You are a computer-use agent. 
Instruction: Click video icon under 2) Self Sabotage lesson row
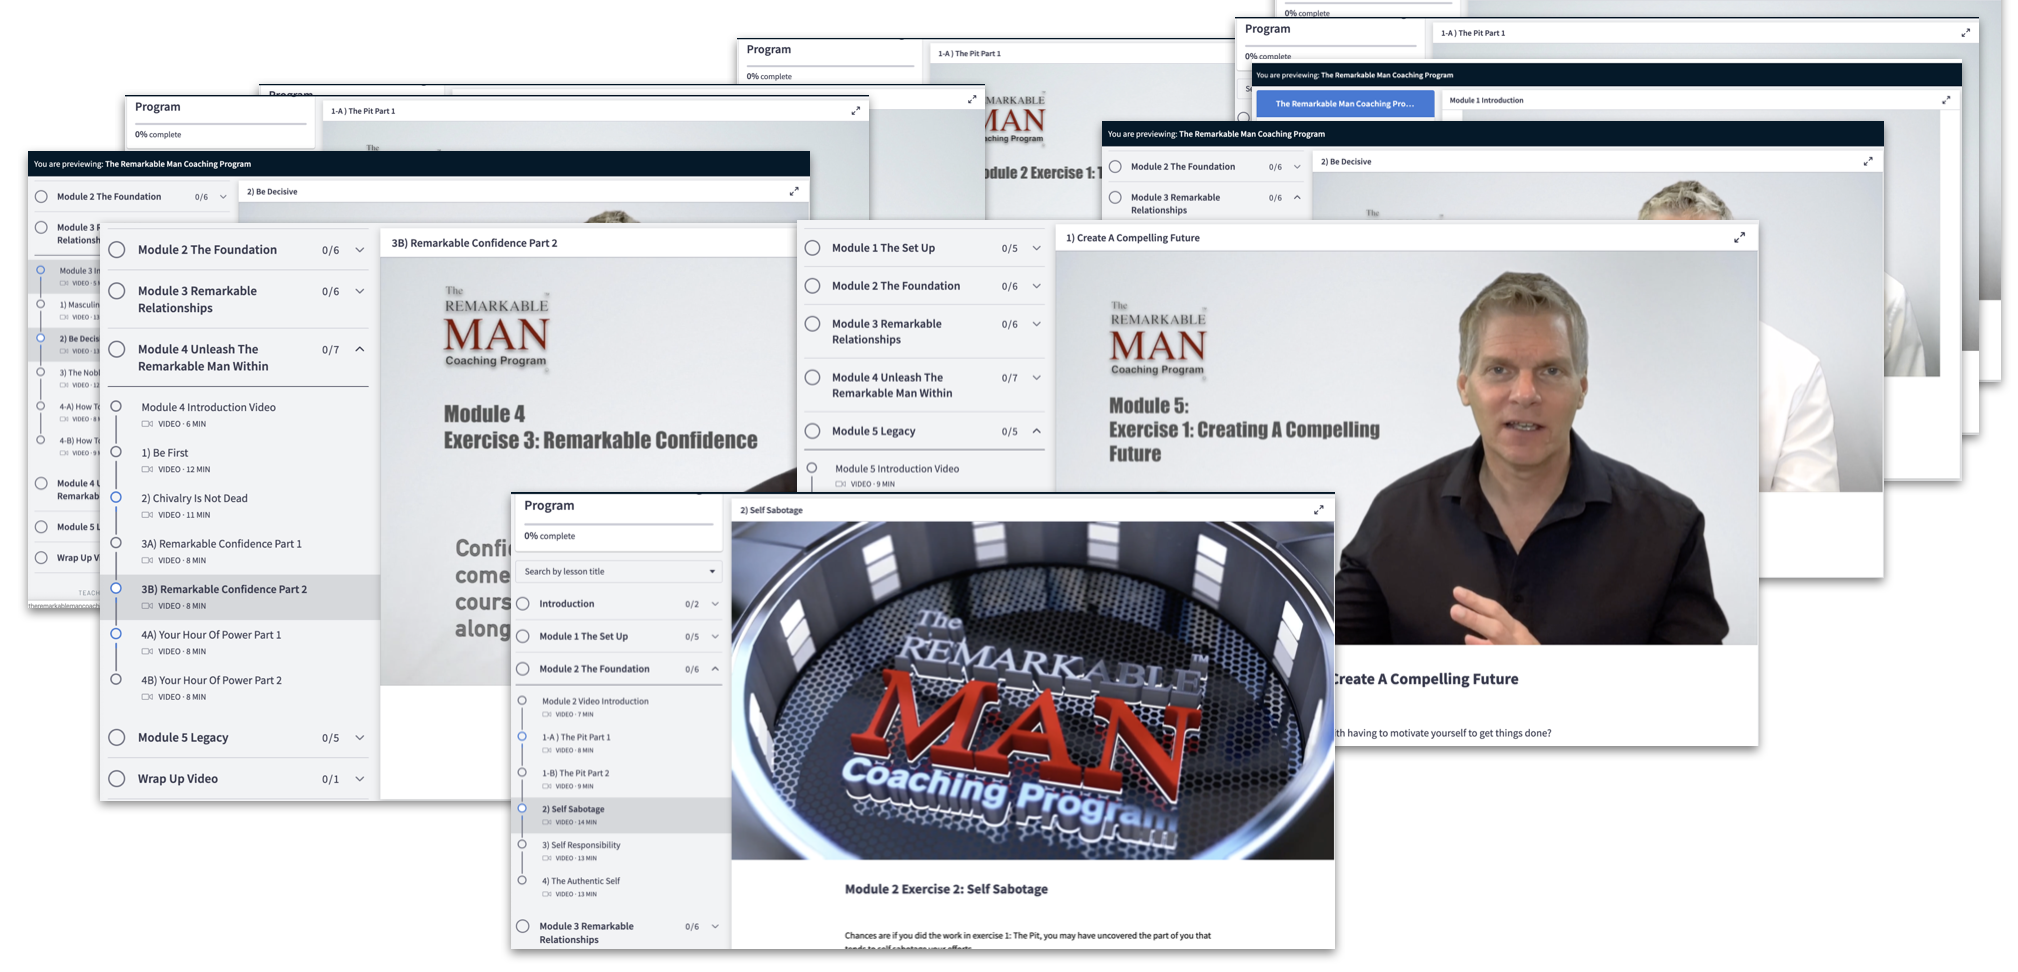tap(547, 822)
